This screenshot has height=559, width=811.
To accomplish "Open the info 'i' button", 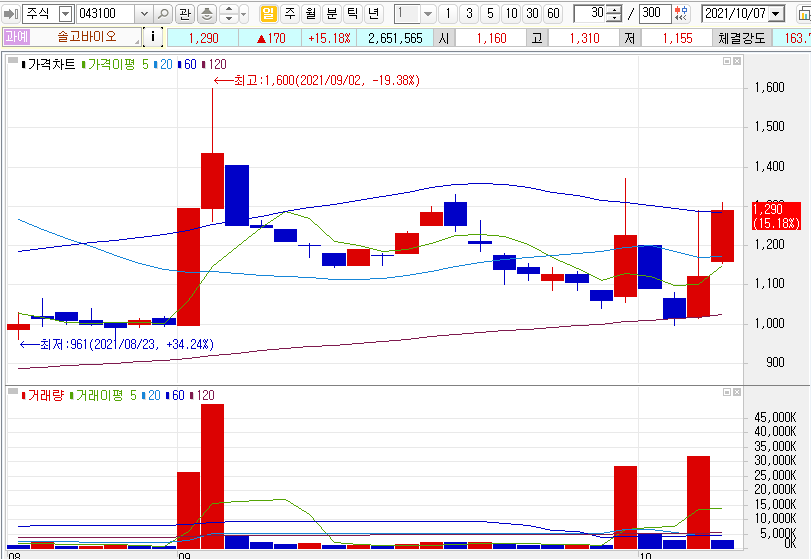I will click(153, 37).
